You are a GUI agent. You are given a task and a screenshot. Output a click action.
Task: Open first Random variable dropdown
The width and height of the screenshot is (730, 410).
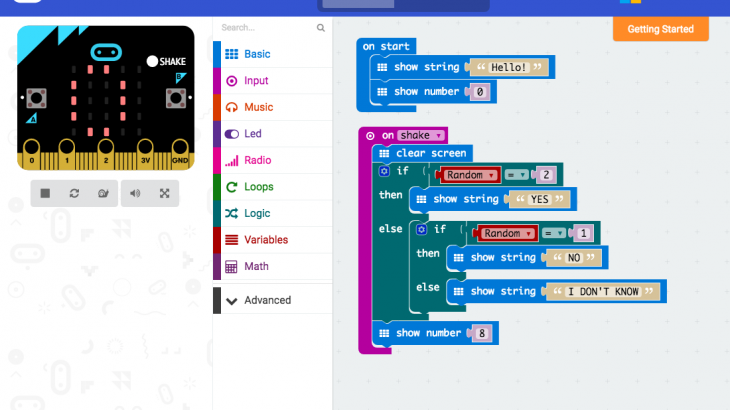point(469,175)
